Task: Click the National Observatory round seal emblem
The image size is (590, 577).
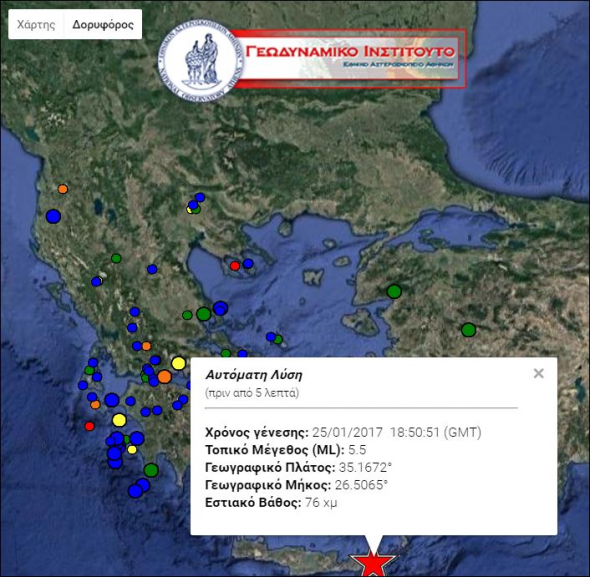Action: (x=200, y=61)
